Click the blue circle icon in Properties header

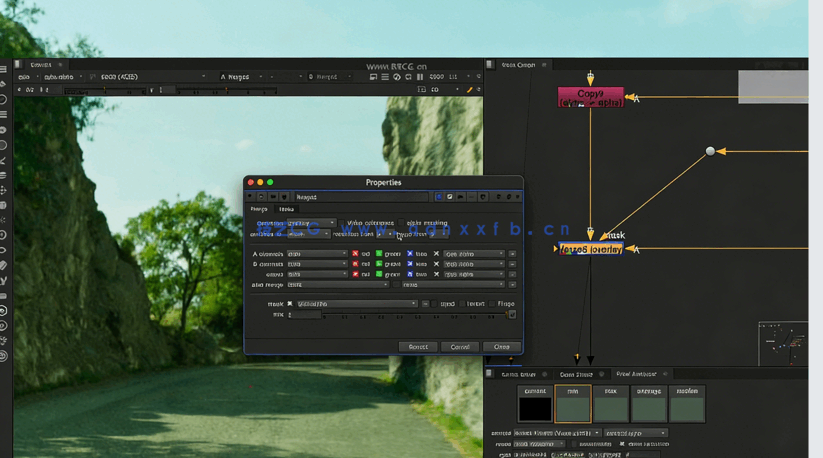point(439,197)
